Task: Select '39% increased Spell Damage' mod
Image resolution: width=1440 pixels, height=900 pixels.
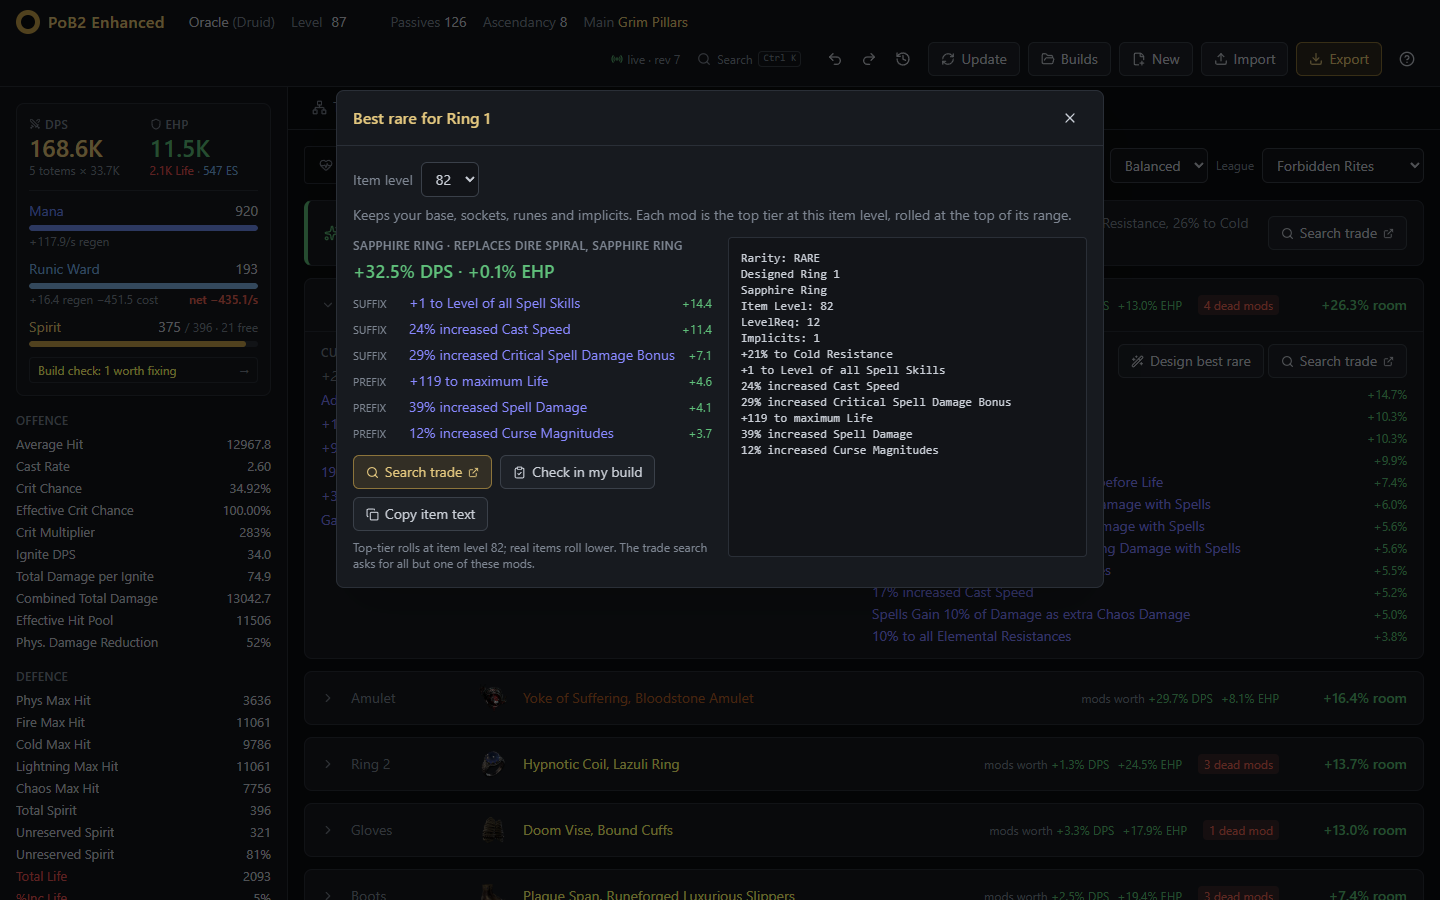Action: click(497, 407)
